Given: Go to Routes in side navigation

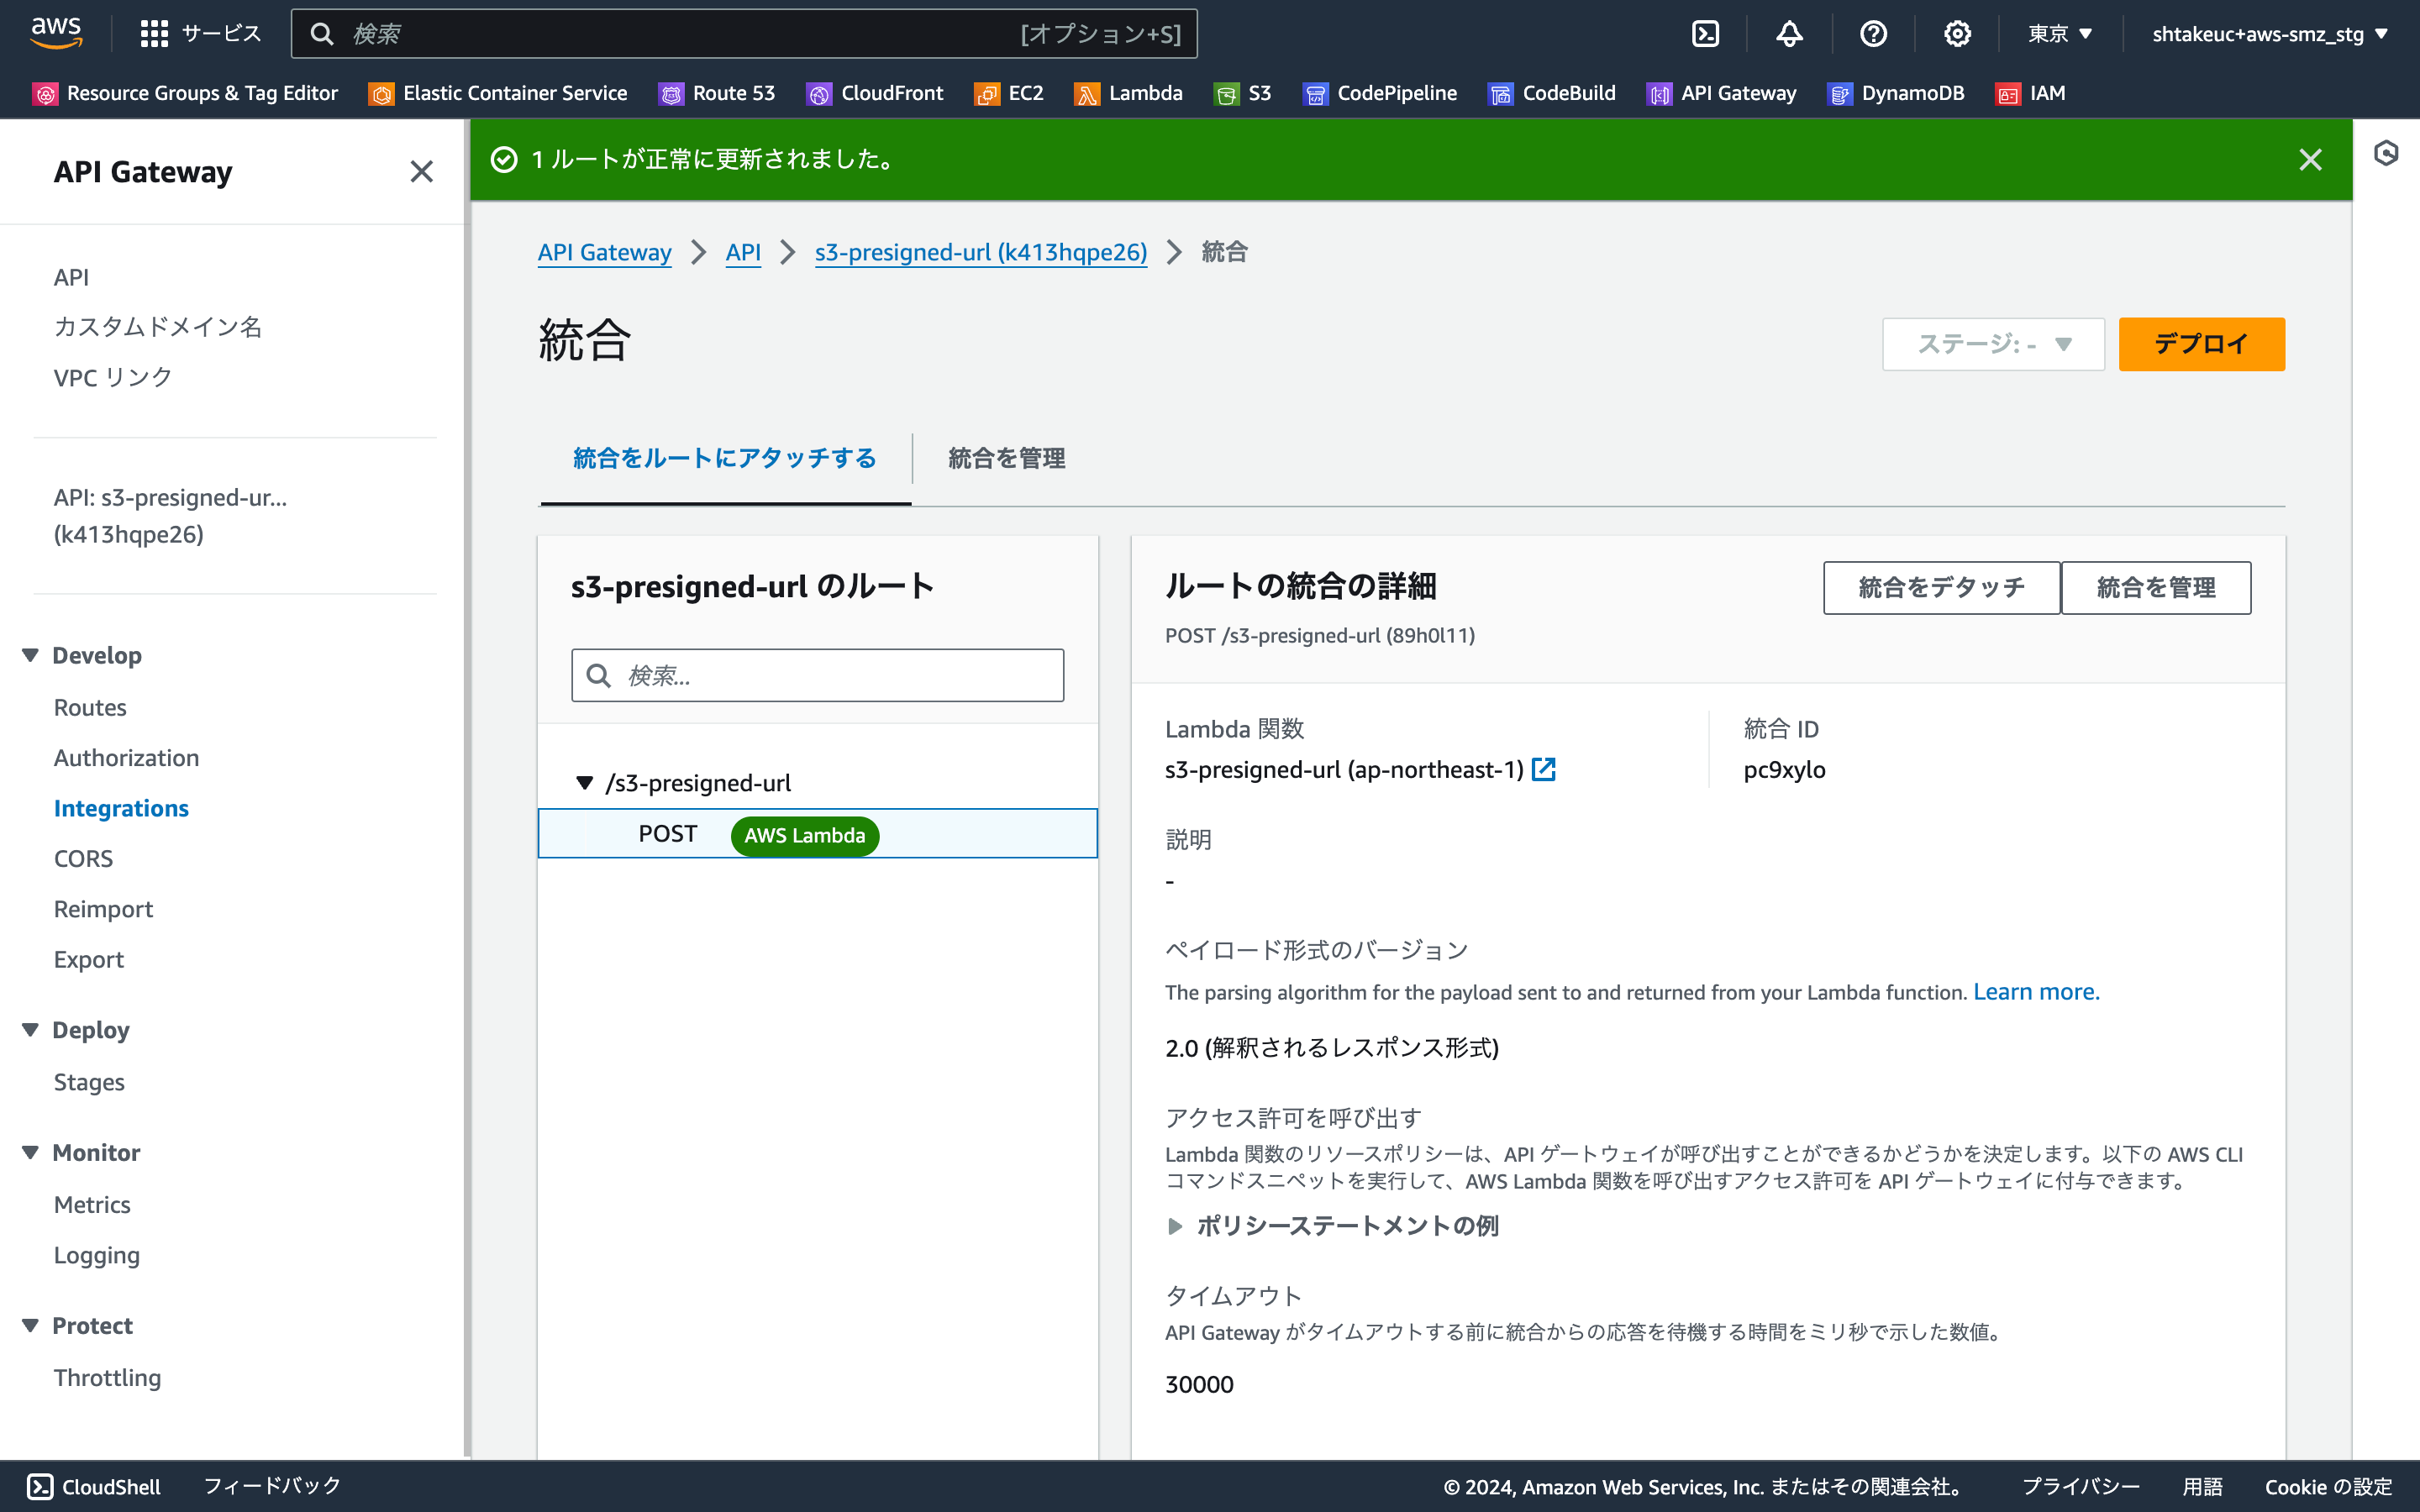Looking at the screenshot, I should (90, 707).
